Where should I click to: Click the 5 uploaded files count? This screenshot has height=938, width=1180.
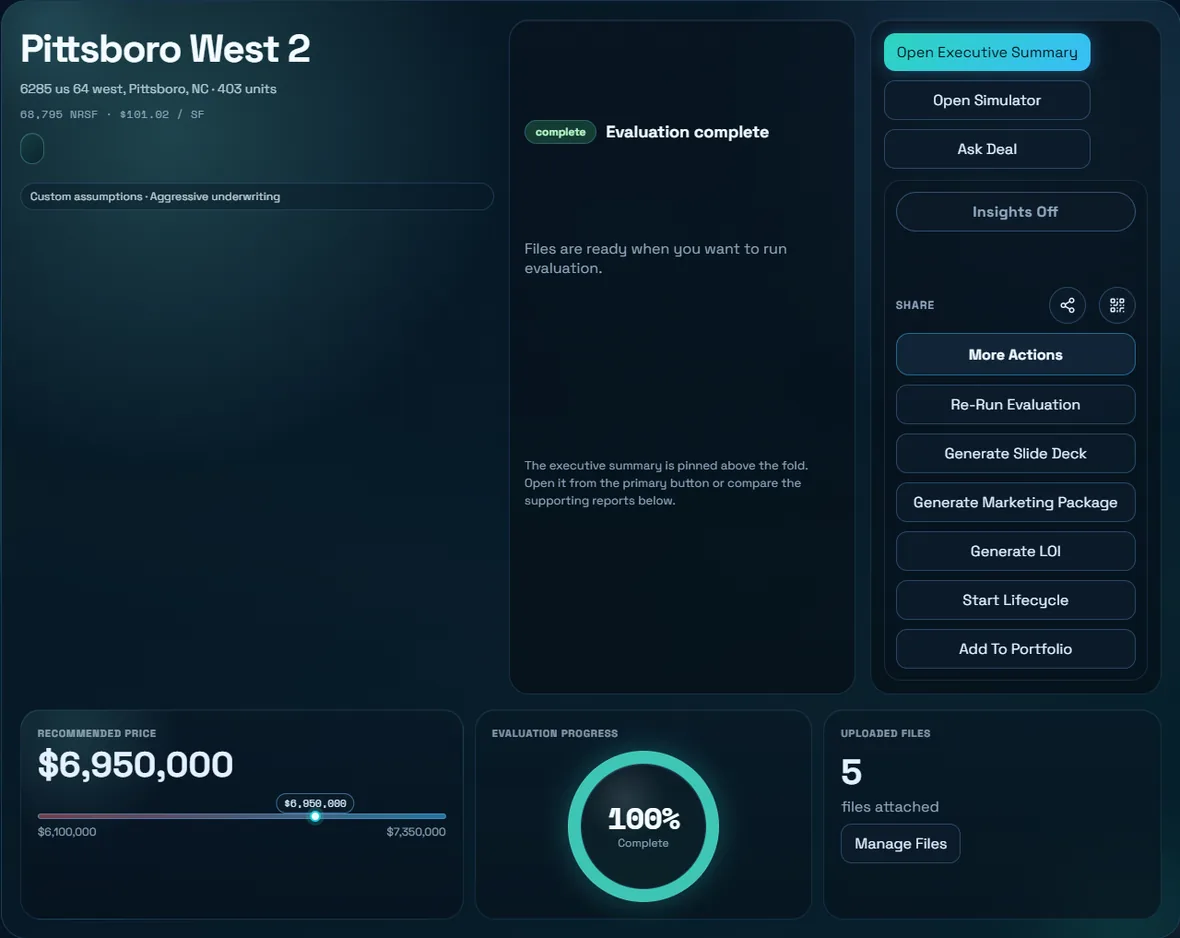coord(851,772)
